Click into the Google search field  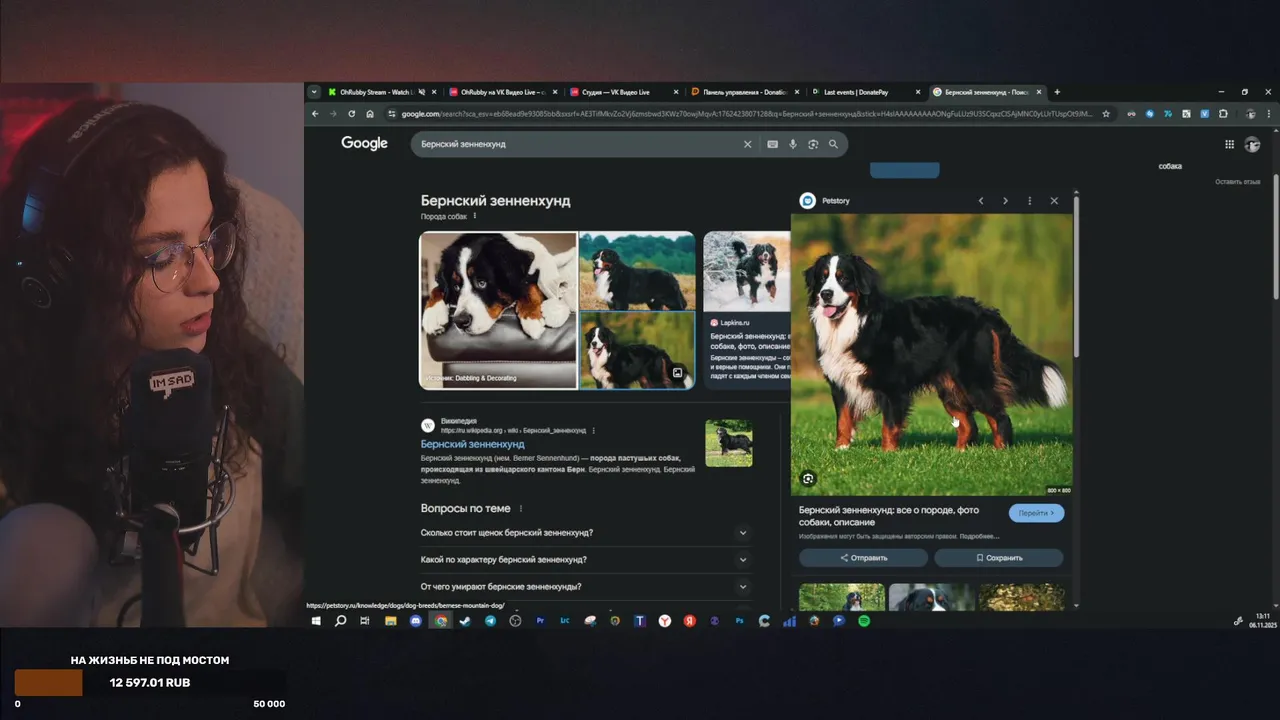(x=580, y=144)
